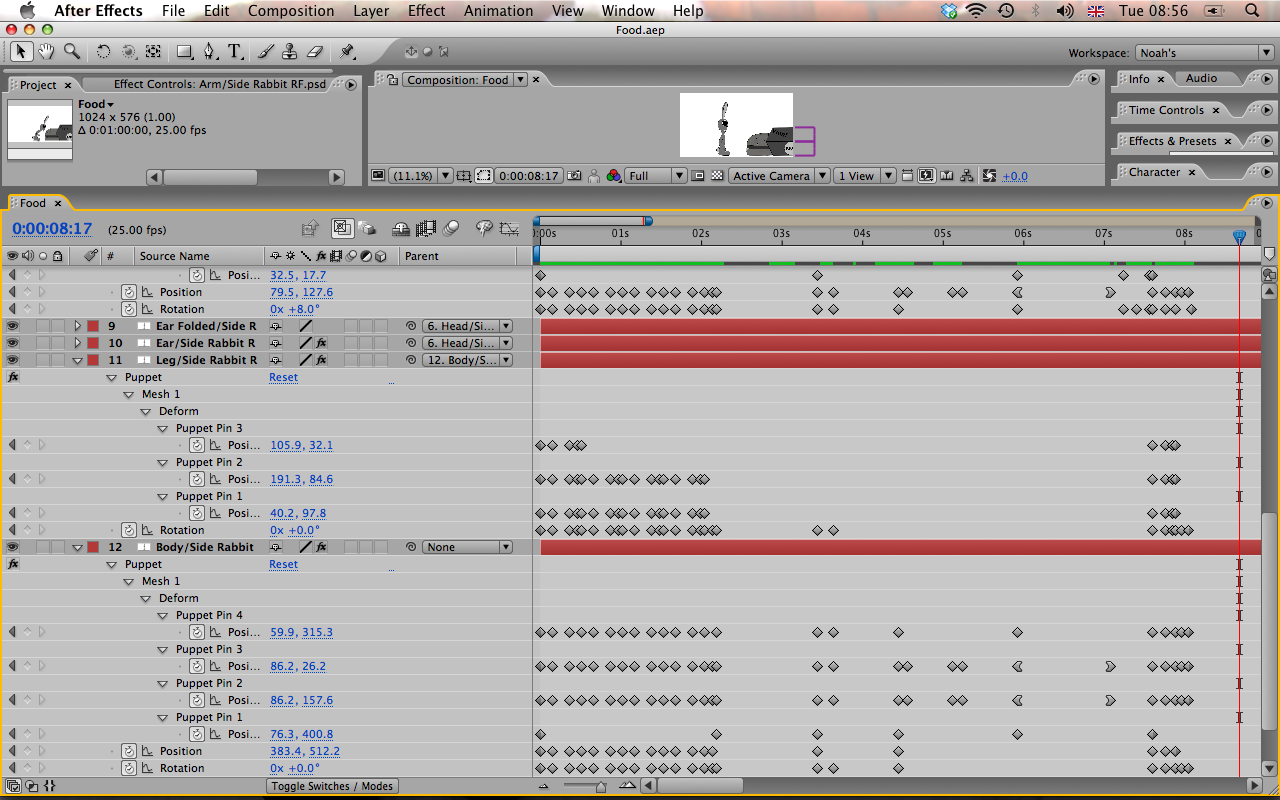Click Reset for Leg layer Puppet
1280x800 pixels.
(x=283, y=377)
